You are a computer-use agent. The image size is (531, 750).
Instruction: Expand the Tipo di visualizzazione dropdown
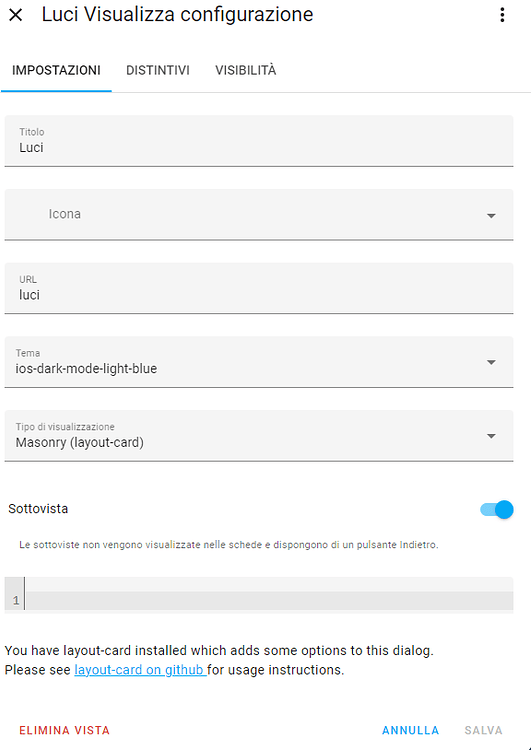coord(491,436)
